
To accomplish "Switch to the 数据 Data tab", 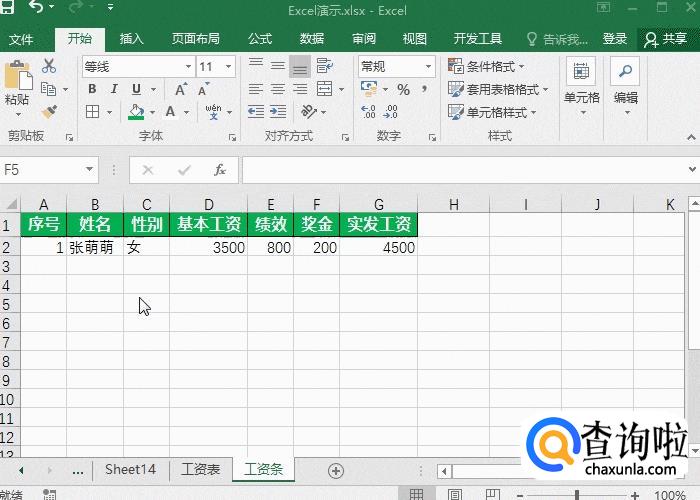I will pyautogui.click(x=312, y=39).
